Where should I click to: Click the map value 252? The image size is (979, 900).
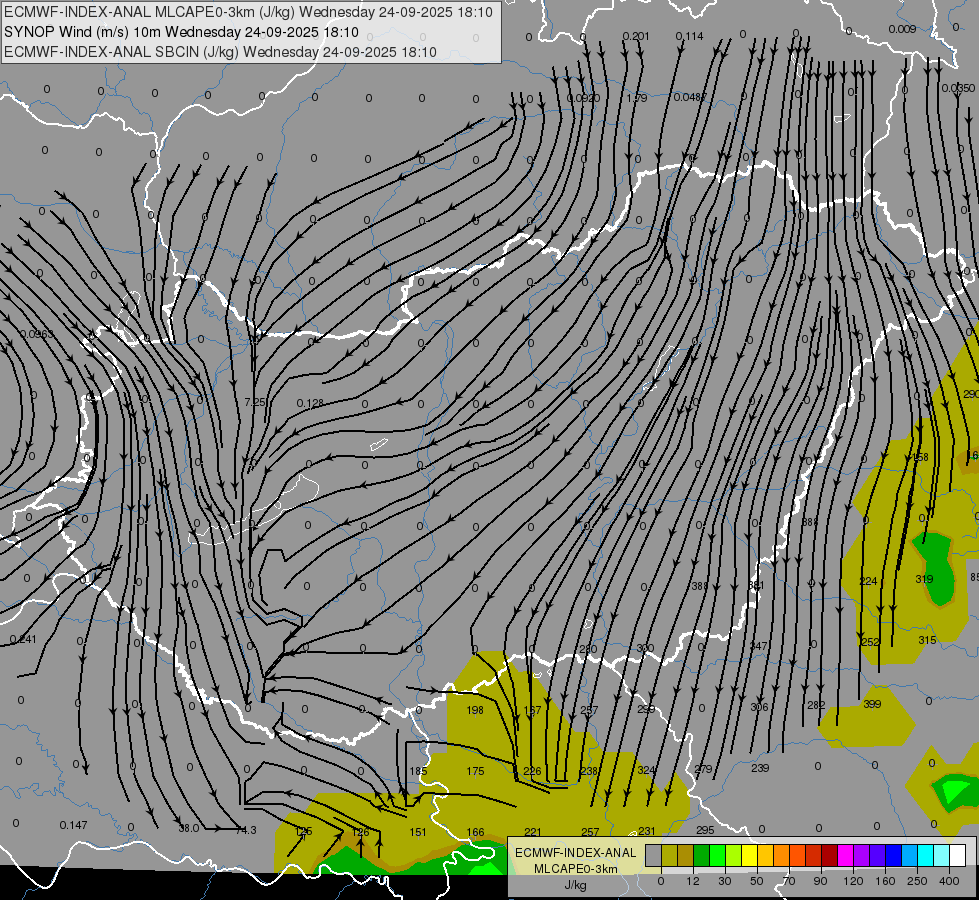870,642
